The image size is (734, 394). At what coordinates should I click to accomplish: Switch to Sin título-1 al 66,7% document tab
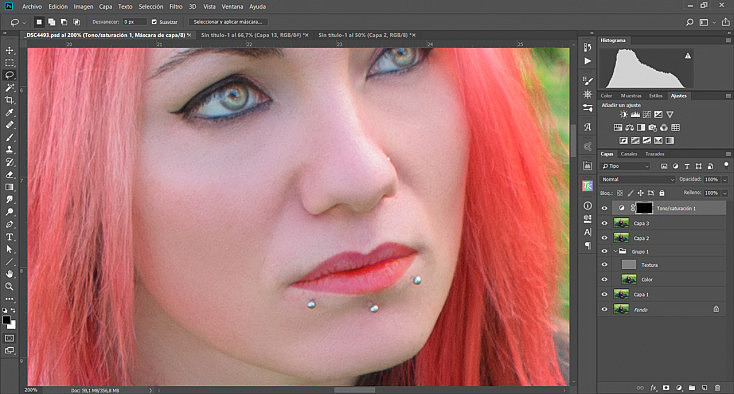click(254, 35)
